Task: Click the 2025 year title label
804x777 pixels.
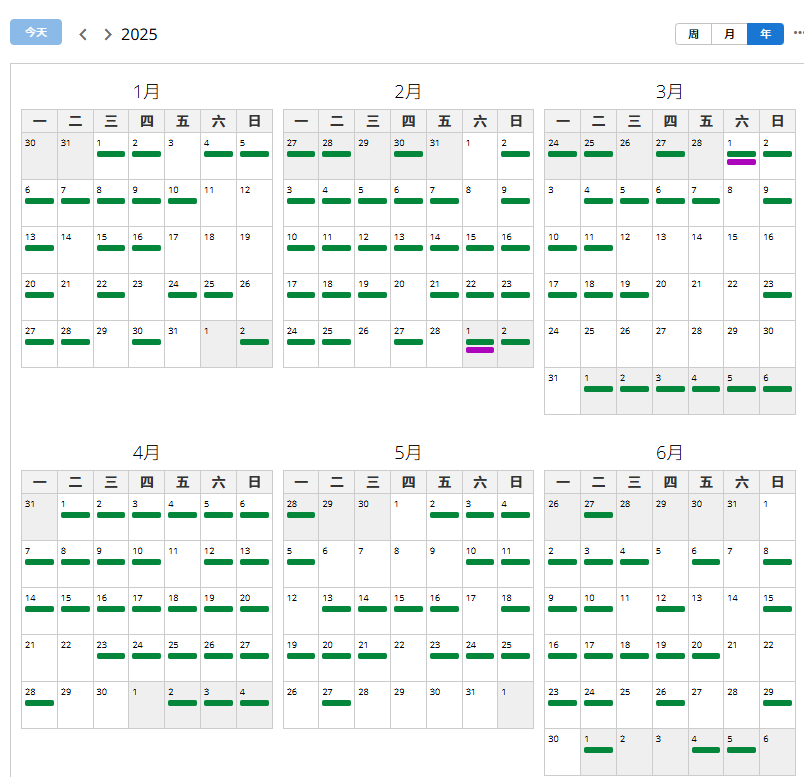Action: [139, 34]
